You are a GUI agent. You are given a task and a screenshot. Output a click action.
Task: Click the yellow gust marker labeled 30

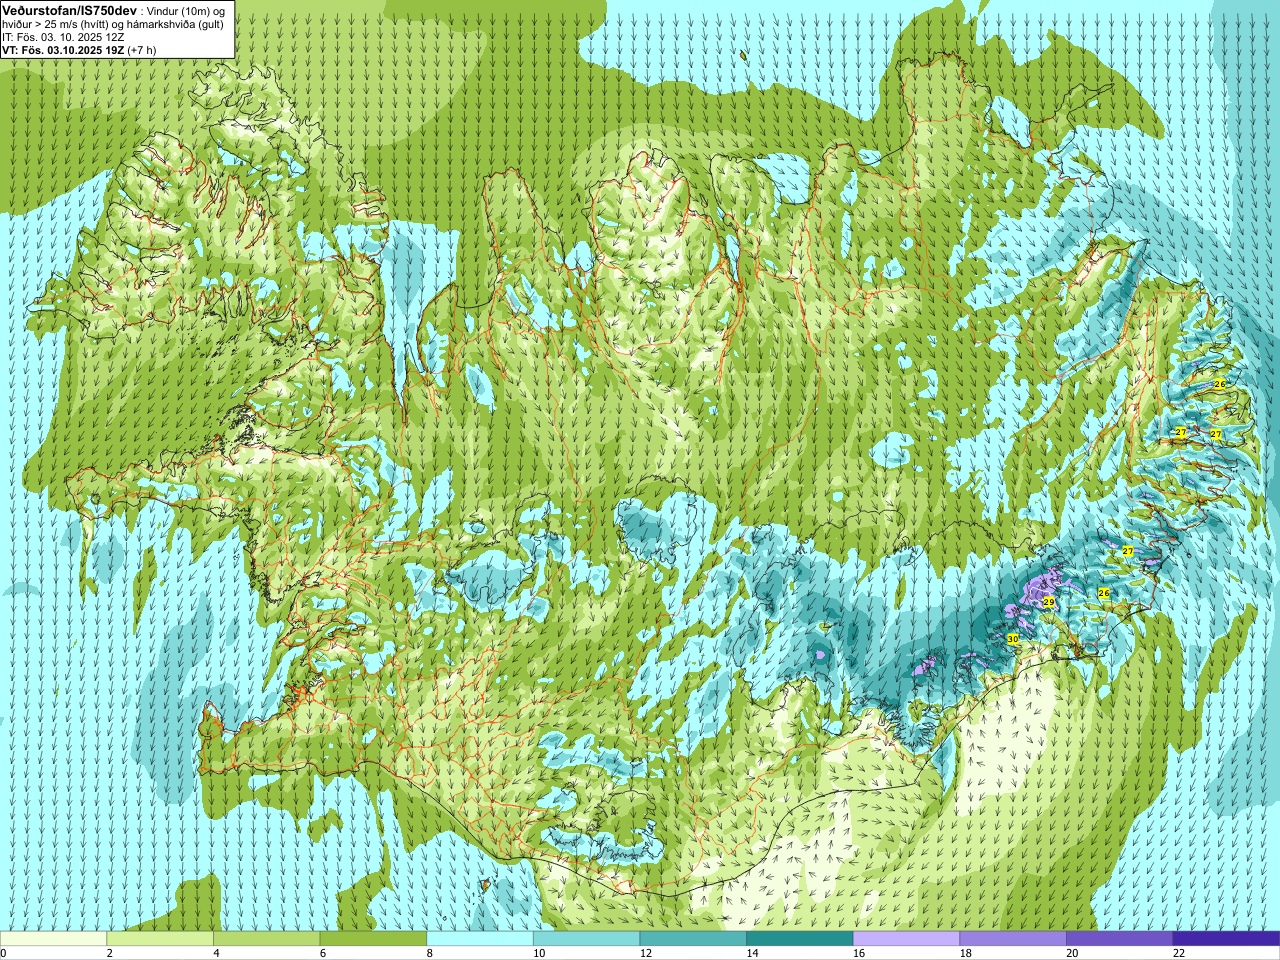(1012, 638)
